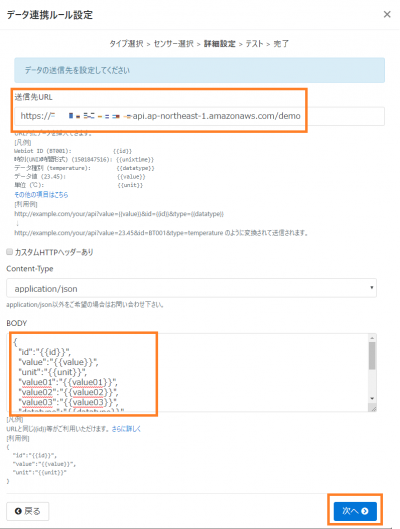
Task: Select the テスト breadcrumb step
Action: click(254, 44)
